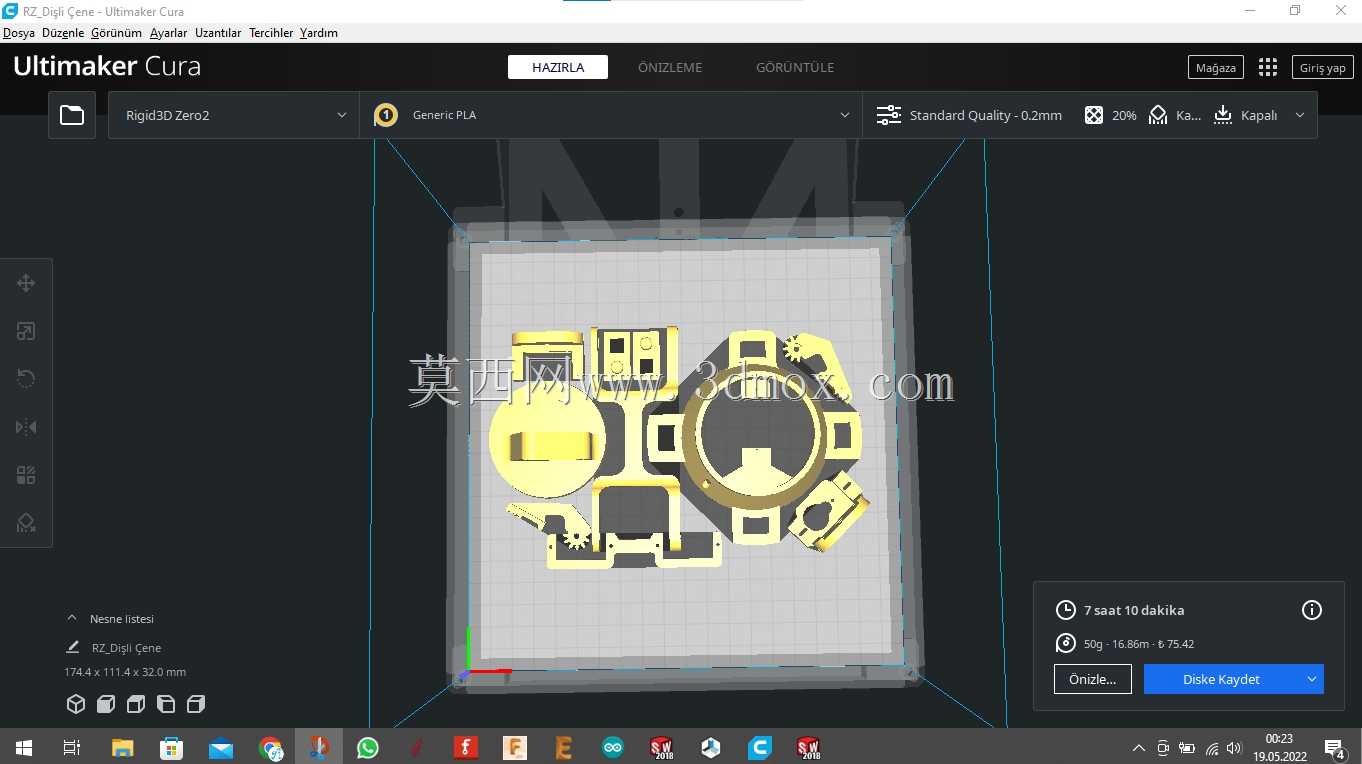
Task: Select the Move tool in left toolbar
Action: click(x=26, y=283)
